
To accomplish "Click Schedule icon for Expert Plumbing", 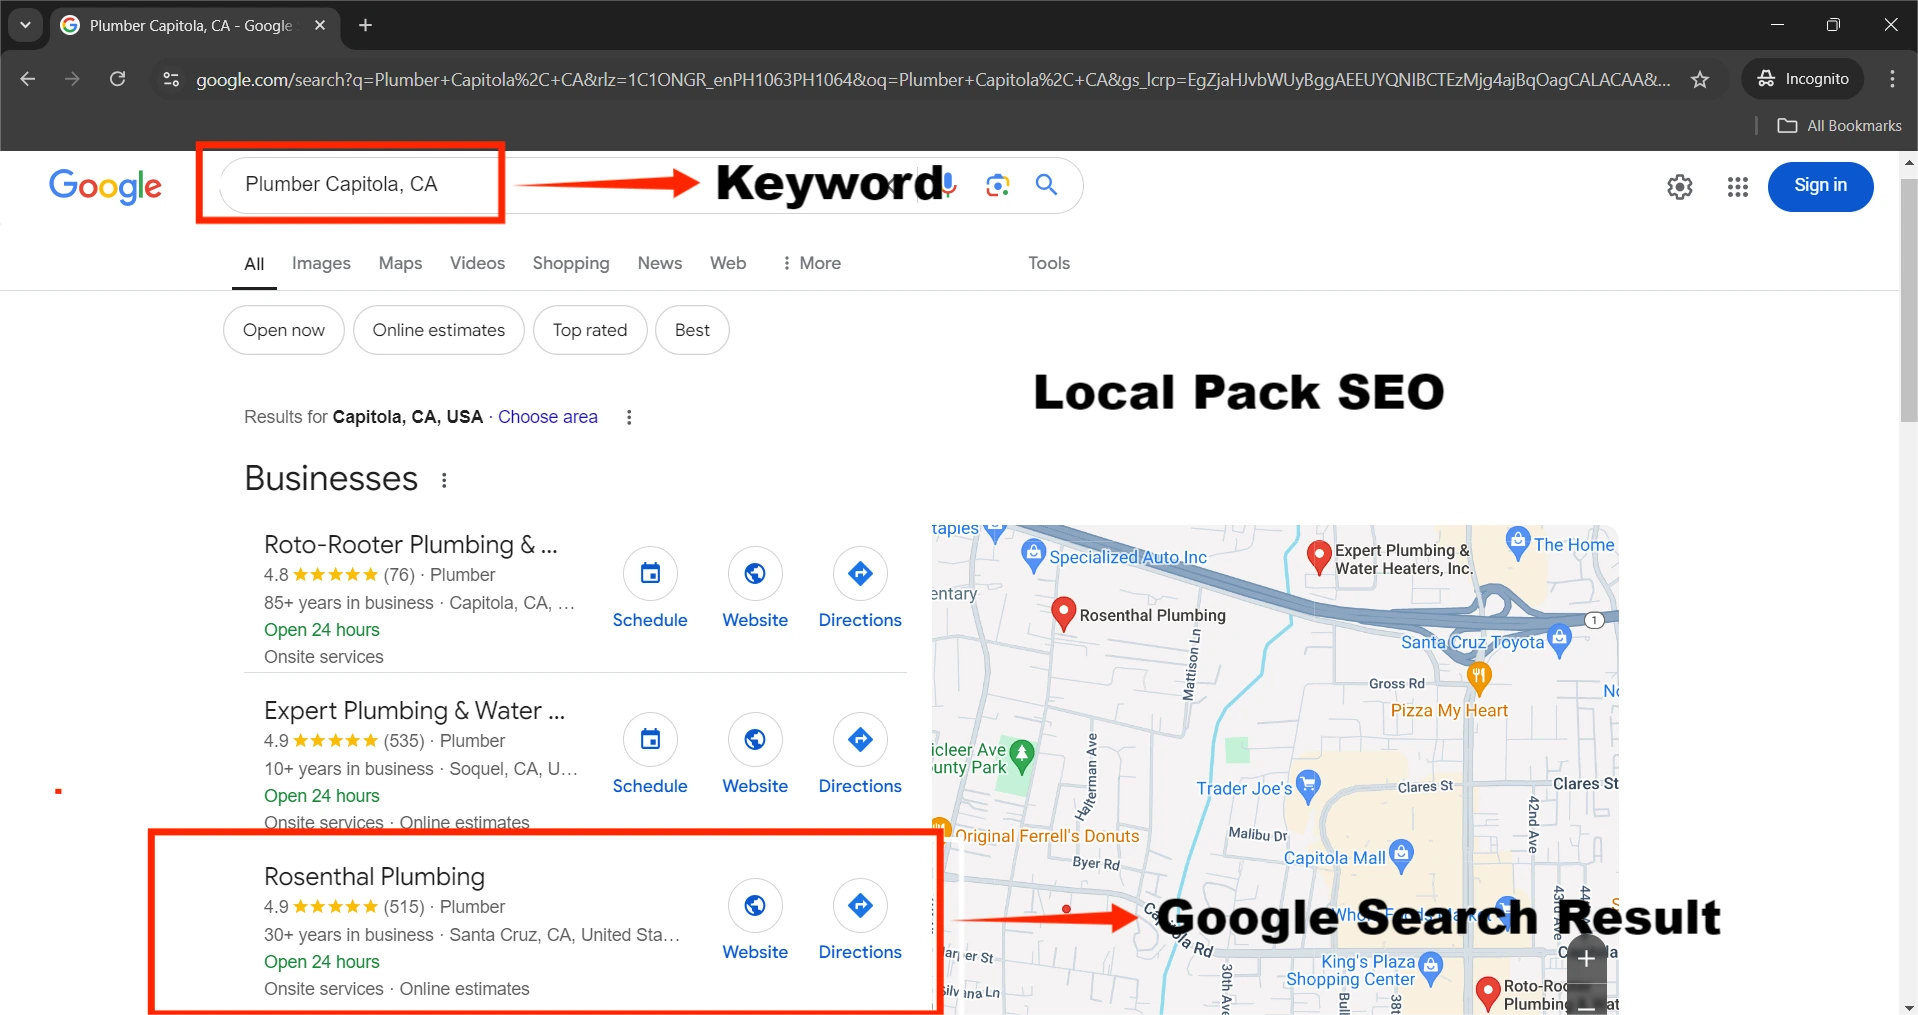I will pyautogui.click(x=650, y=739).
